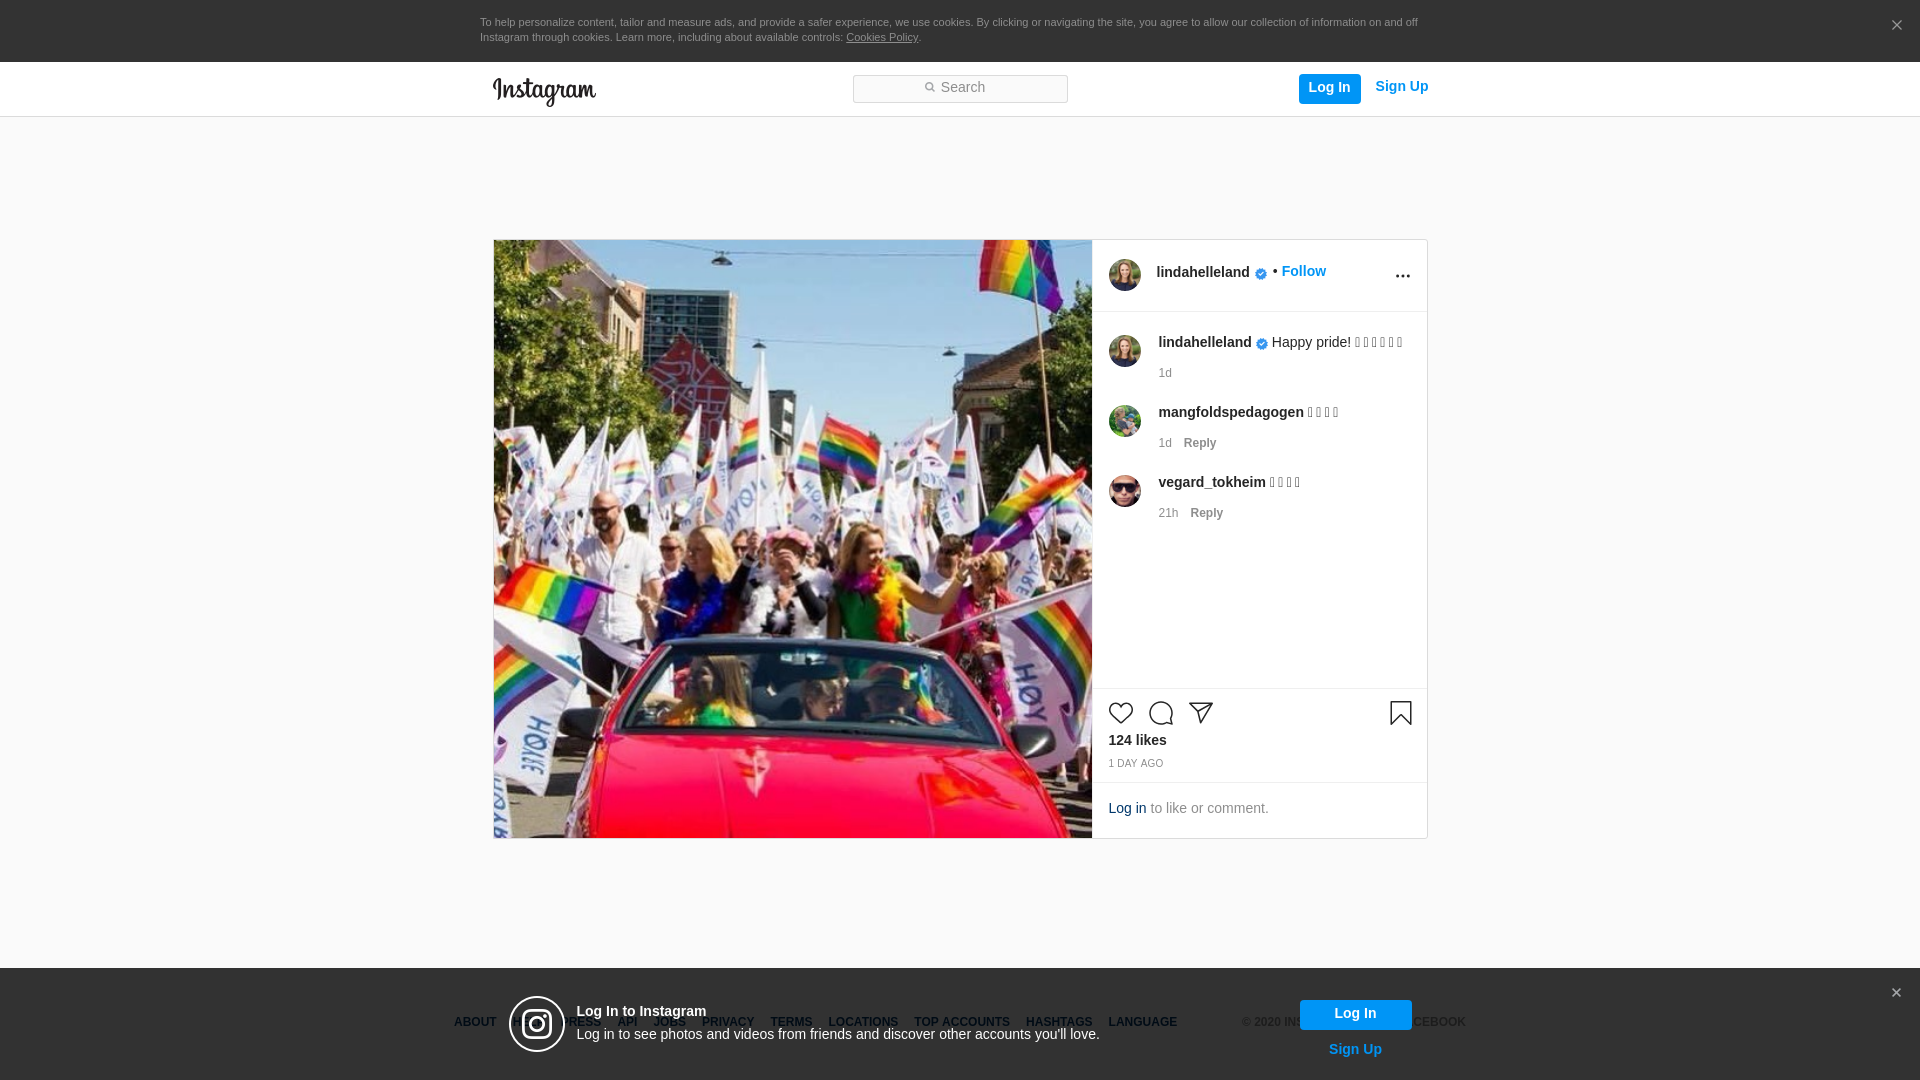Click the Log In button in header
Image resolution: width=1920 pixels, height=1080 pixels.
1329,88
